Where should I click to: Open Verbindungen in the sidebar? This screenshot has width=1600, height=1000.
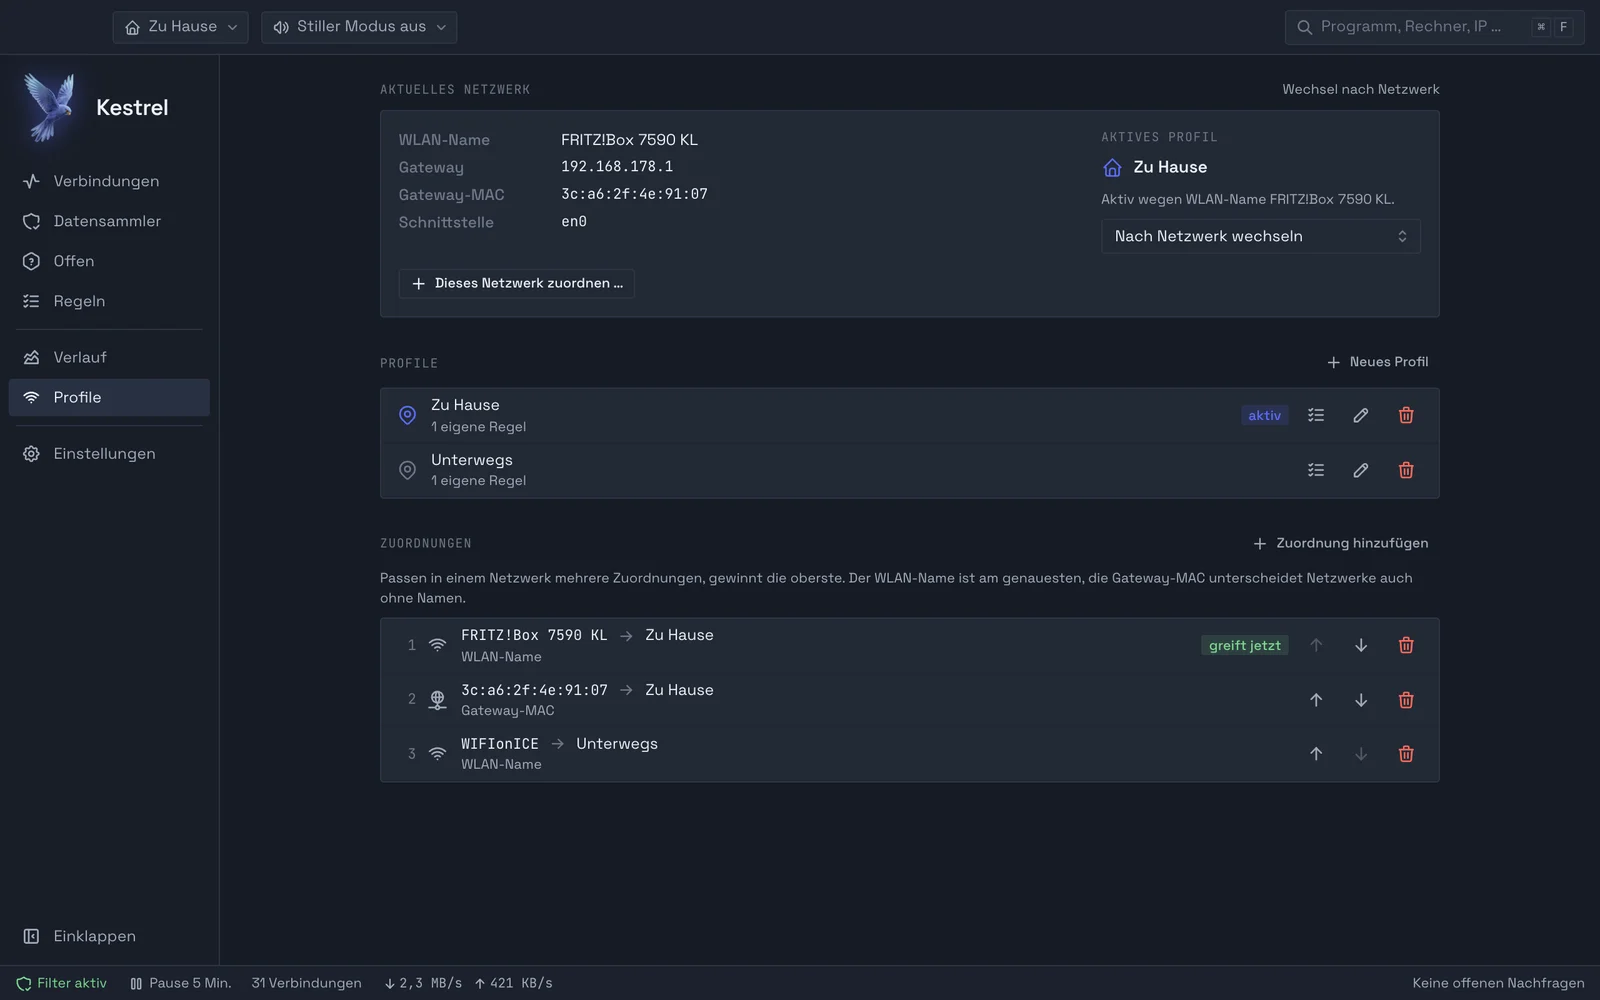109,181
